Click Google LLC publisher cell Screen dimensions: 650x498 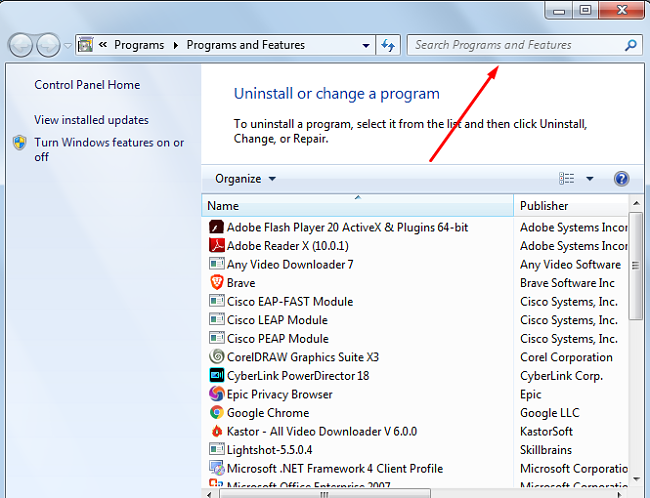[x=550, y=413]
